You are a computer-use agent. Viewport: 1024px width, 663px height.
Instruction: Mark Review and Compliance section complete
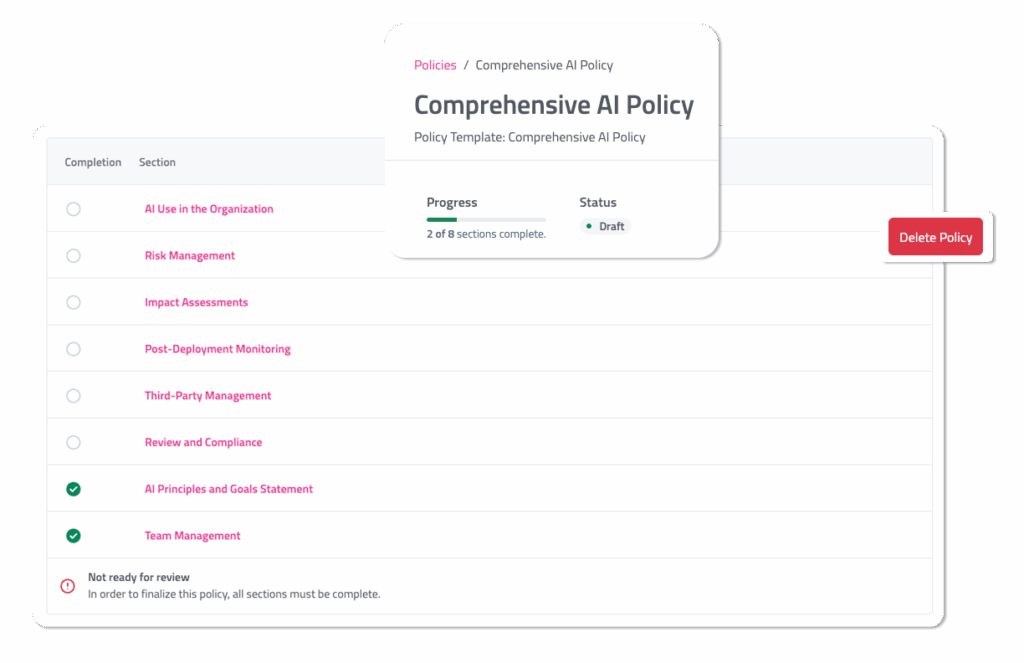(73, 442)
